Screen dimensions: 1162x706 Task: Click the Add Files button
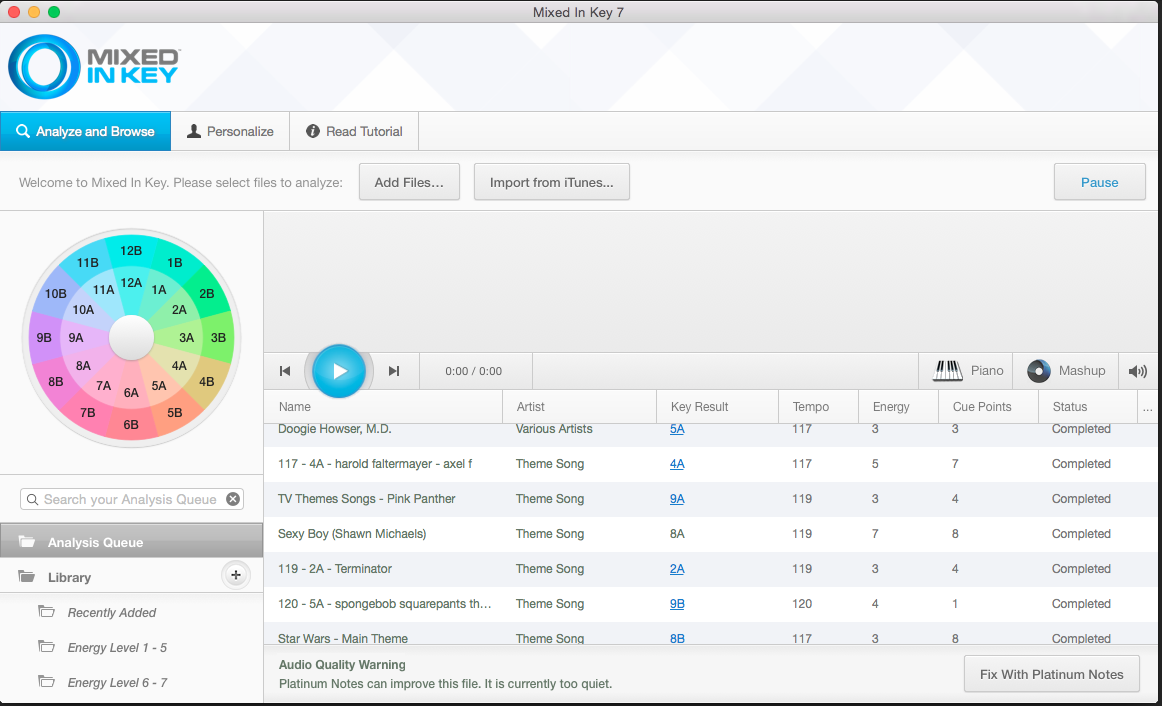click(409, 182)
